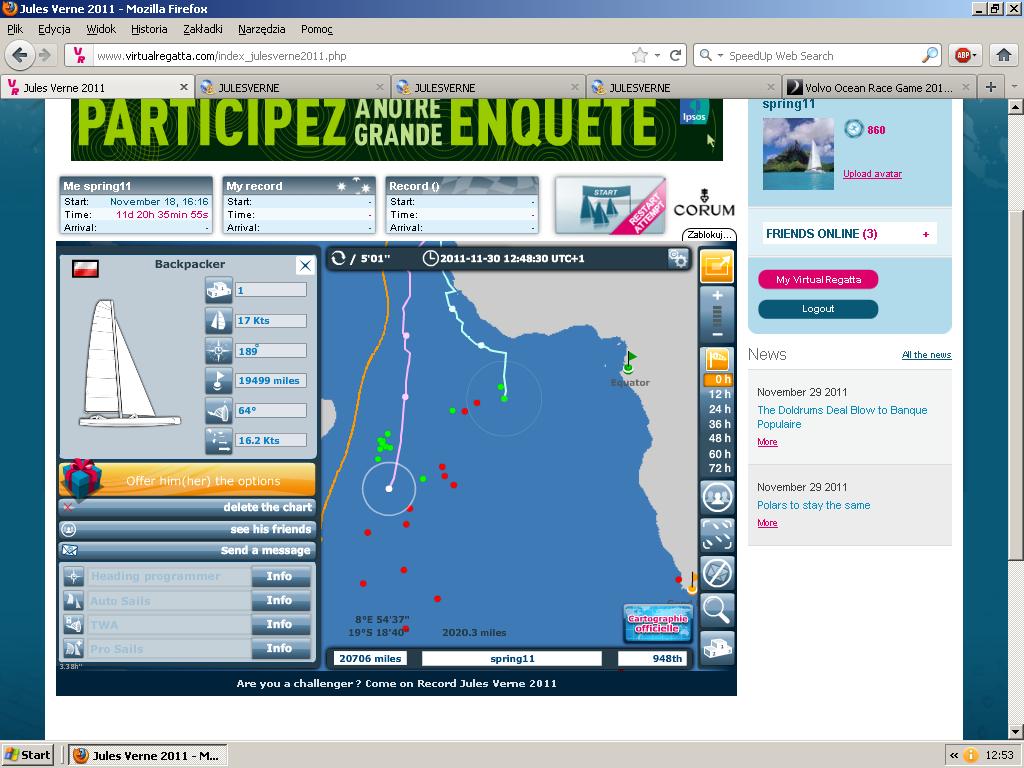
Task: Toggle the crossed-out envelope messages icon
Action: (717, 572)
